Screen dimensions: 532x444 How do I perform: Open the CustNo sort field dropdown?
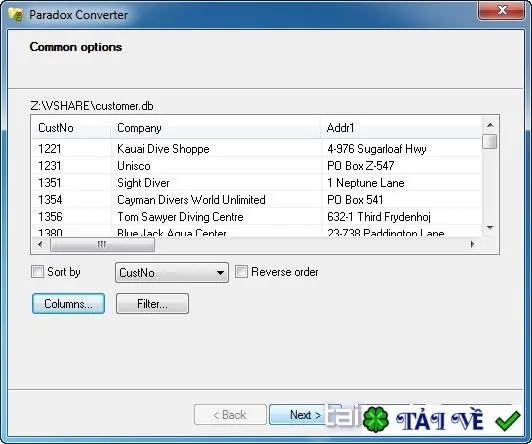172,272
